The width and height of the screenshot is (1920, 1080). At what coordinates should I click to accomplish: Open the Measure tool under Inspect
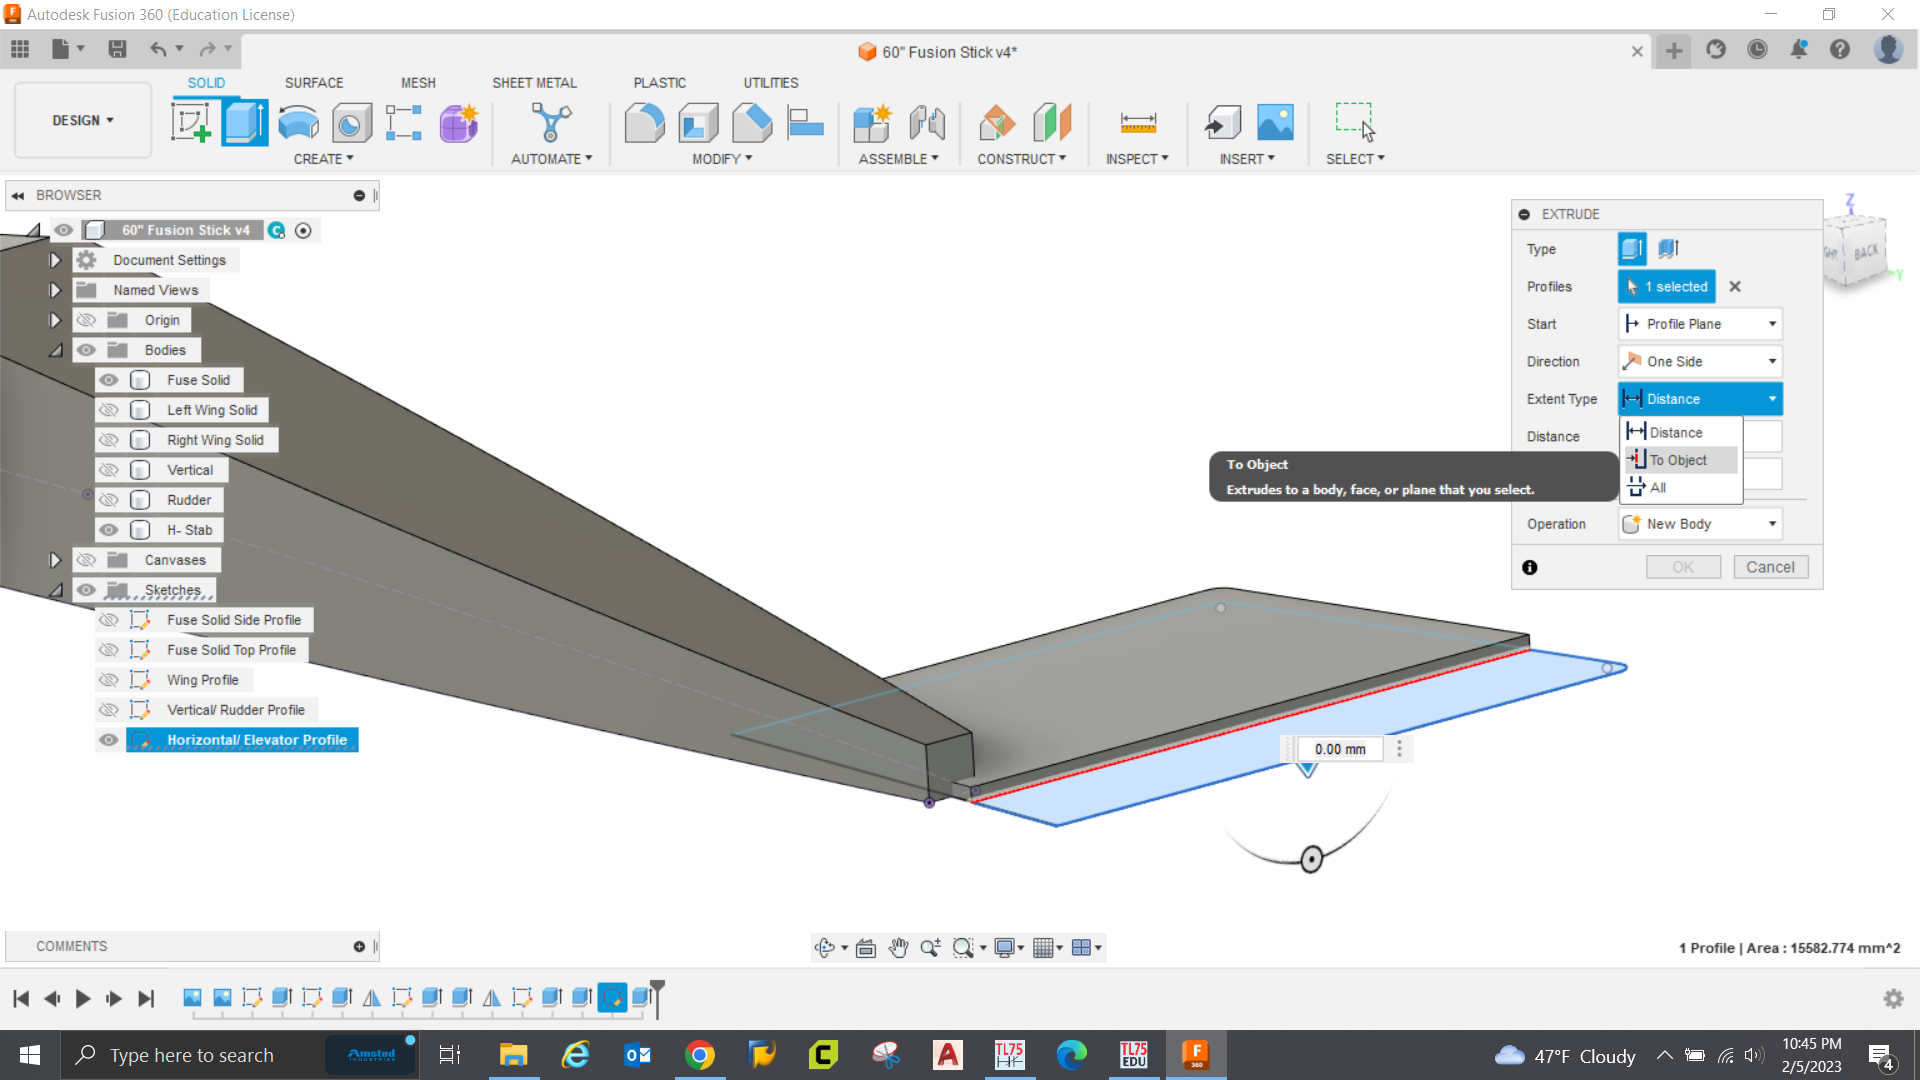point(1138,123)
